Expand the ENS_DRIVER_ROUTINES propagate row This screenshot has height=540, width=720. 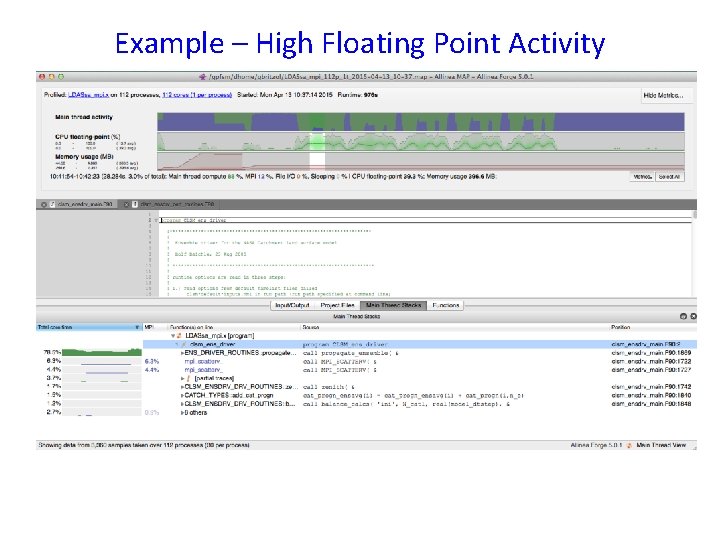[182, 353]
